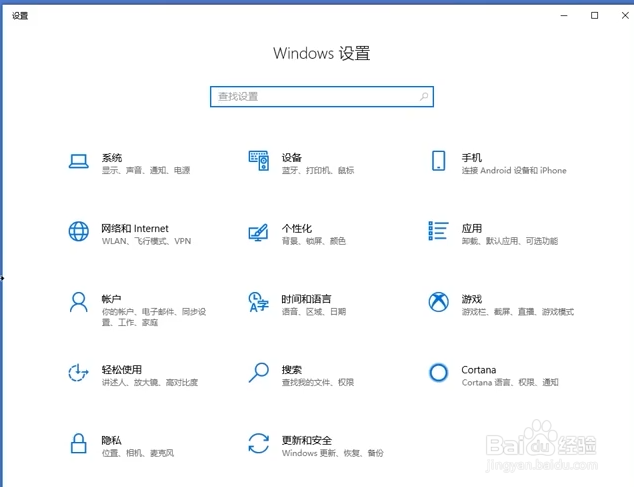
Task: Click the 语音、区域、日期 description
Action: (314, 311)
